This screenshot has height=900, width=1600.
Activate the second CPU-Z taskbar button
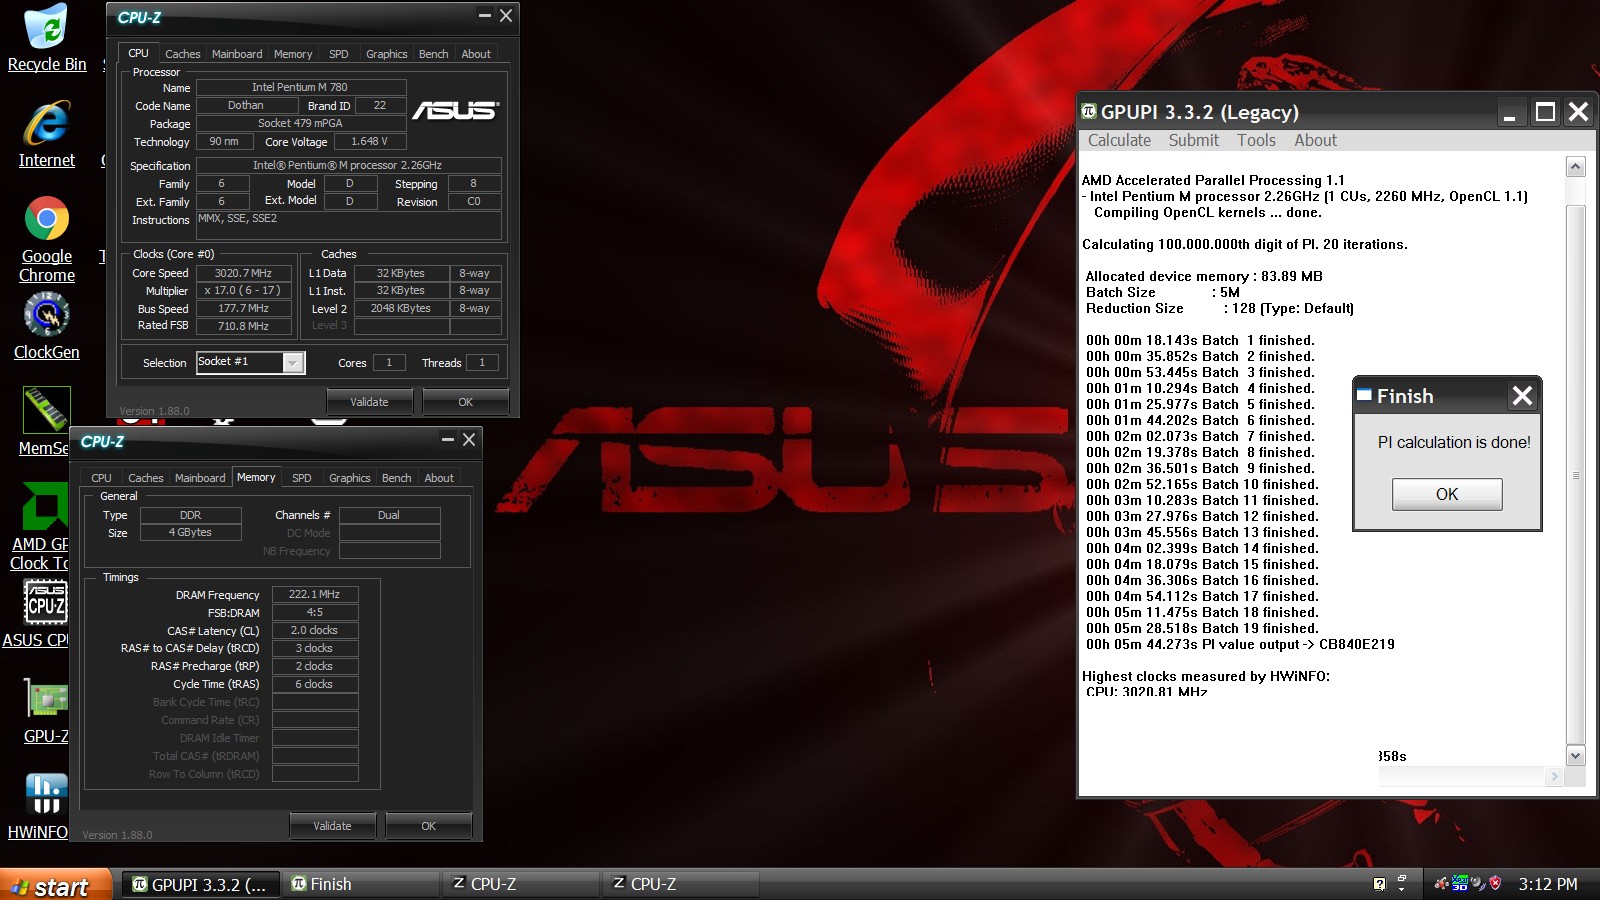[x=681, y=884]
